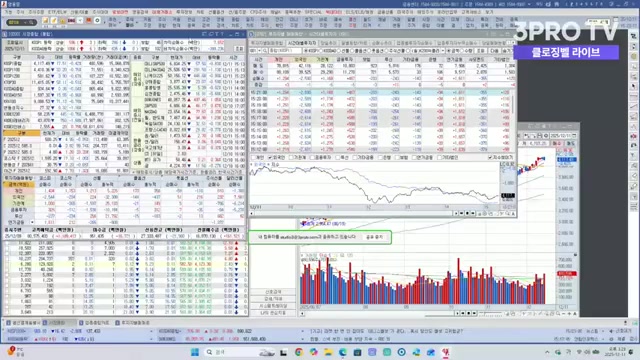Tick the 기관계 checkbox under investor table
640x360 pixels.
pos(291,157)
